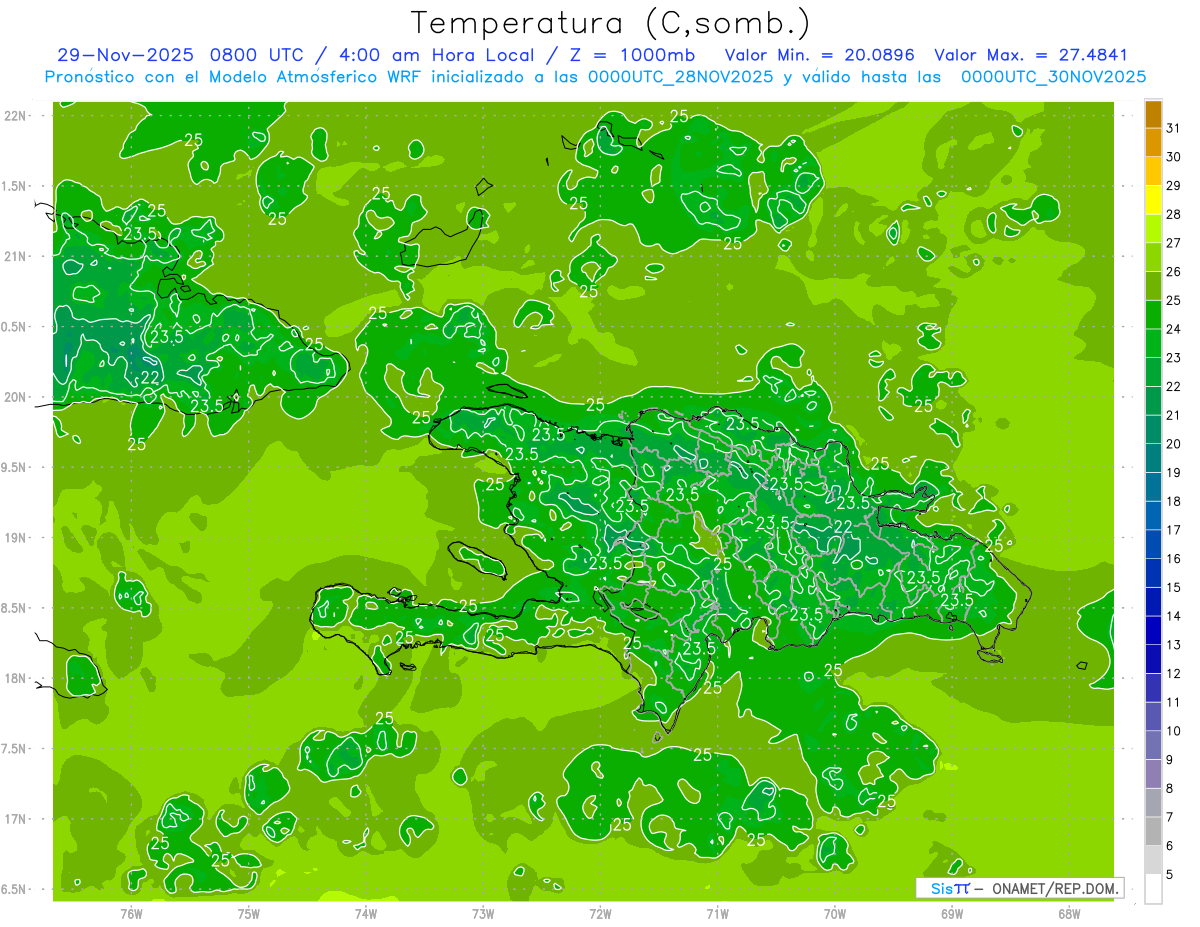Click the "73W" longitude axis label
The height and width of the screenshot is (927, 1200).
point(483,913)
